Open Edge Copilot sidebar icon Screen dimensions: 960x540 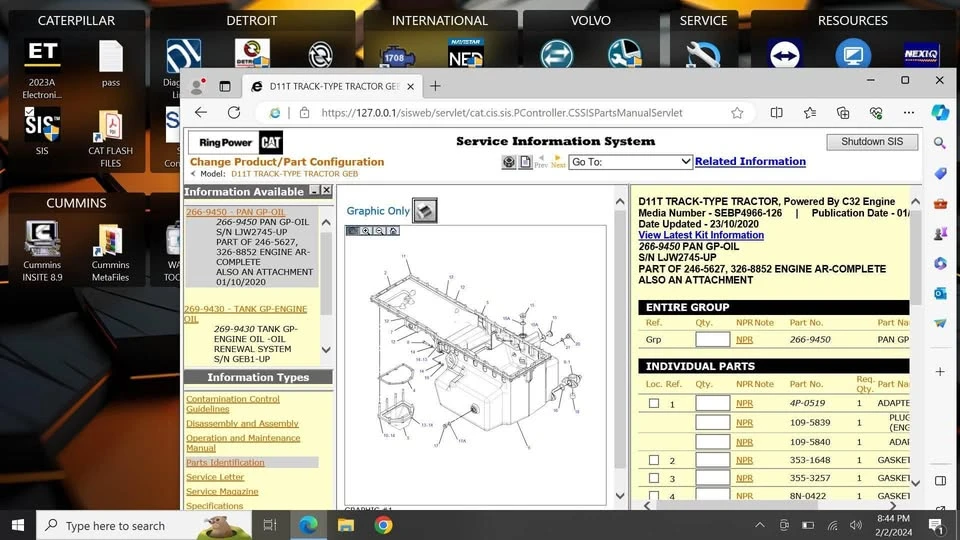pyautogui.click(x=940, y=113)
